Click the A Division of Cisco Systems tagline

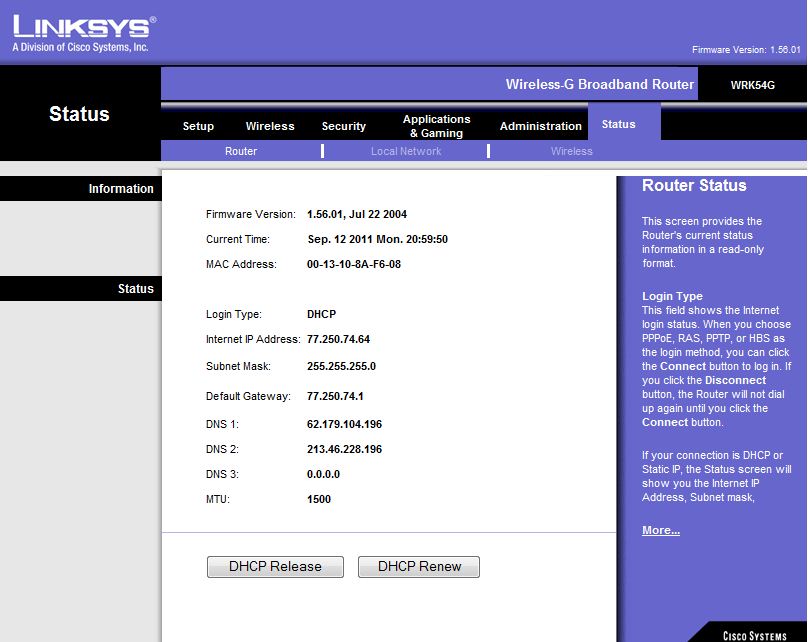click(x=80, y=47)
